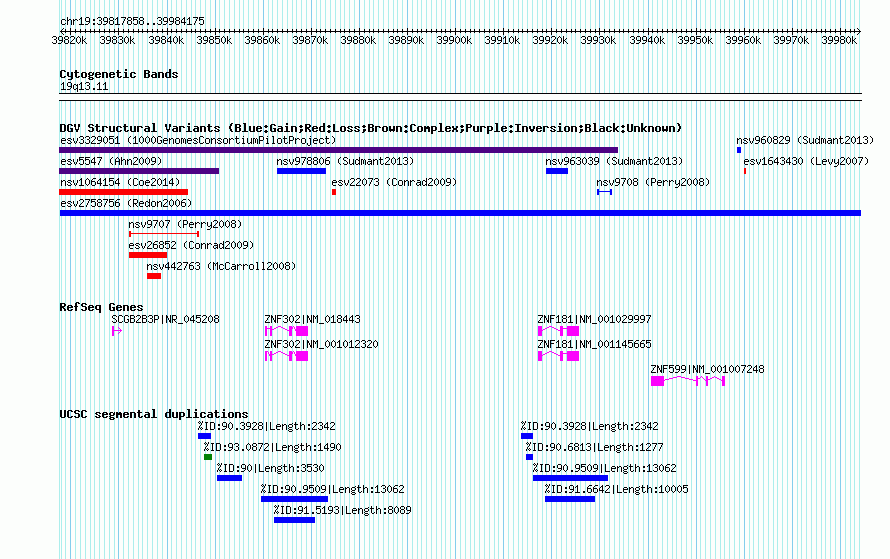
Task: Click the SCGB2B3P|NR_045208 text label
Action: (165, 320)
